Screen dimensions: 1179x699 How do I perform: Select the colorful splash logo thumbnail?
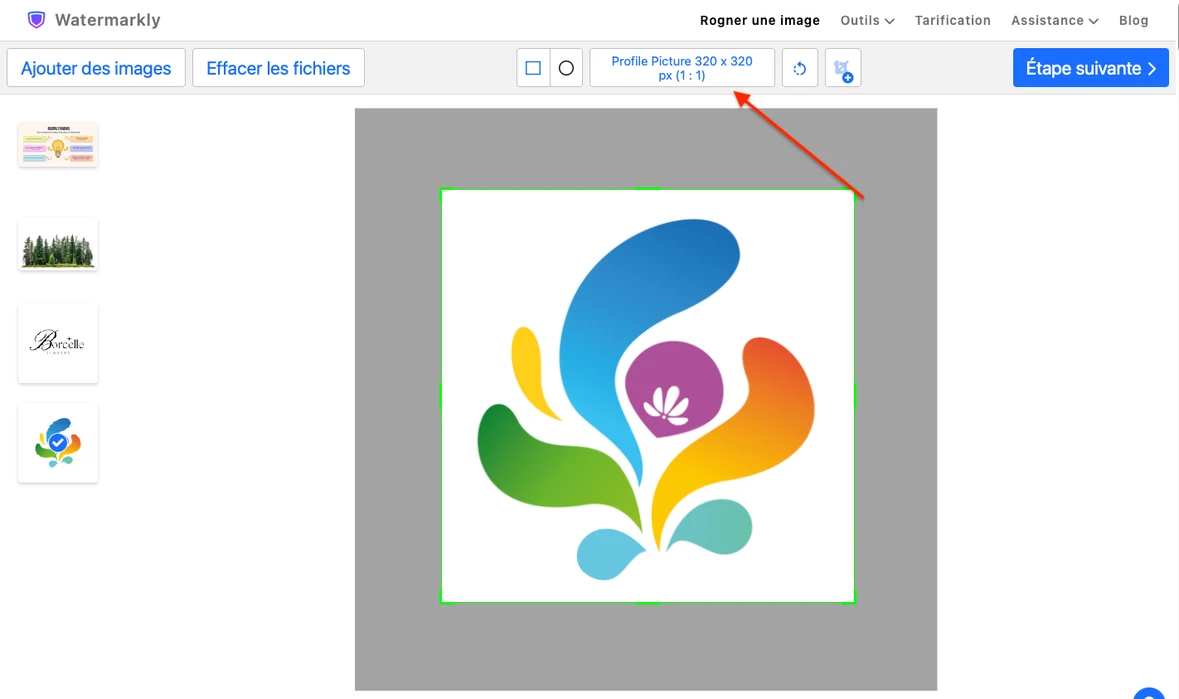click(x=58, y=443)
